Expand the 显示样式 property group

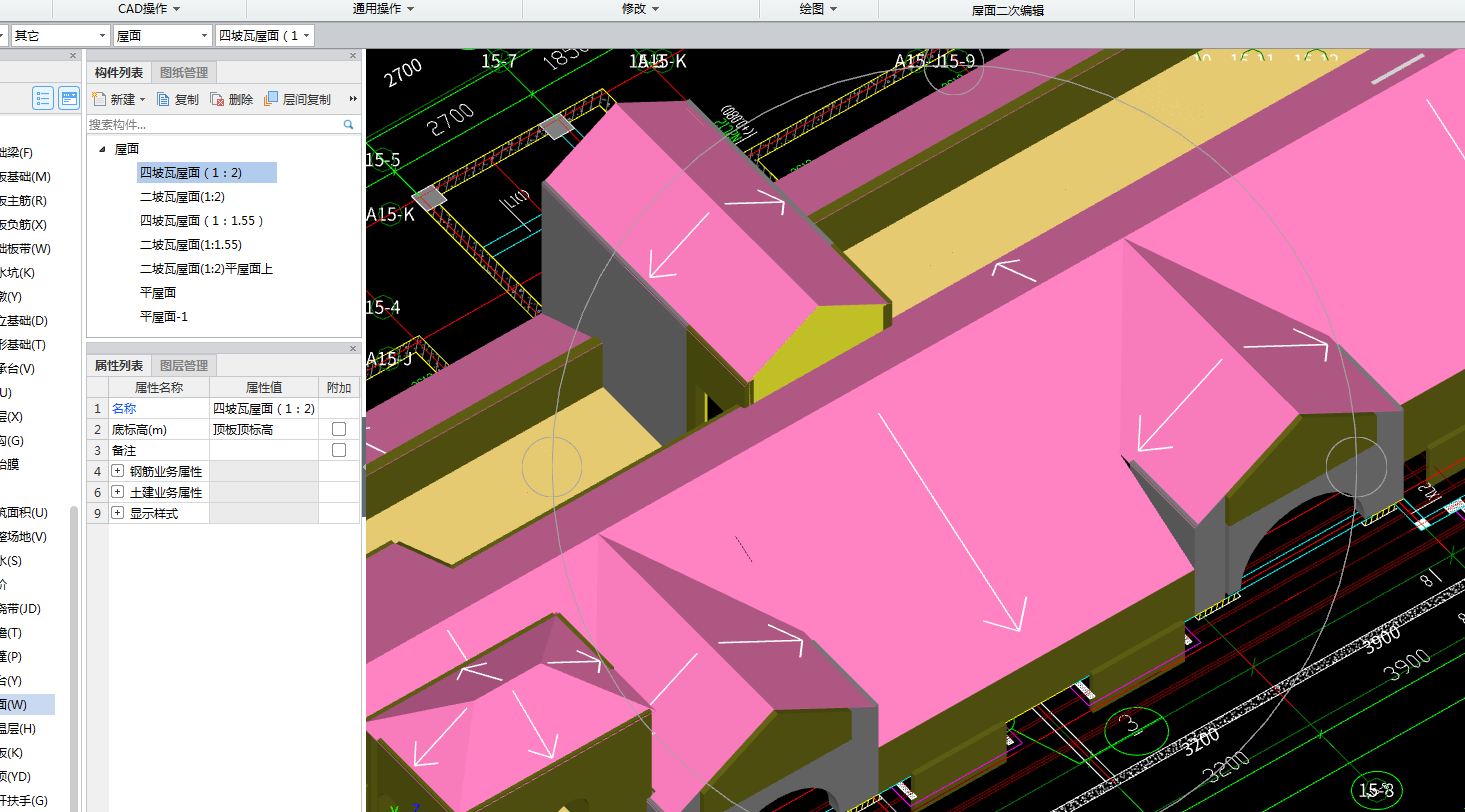pos(117,513)
